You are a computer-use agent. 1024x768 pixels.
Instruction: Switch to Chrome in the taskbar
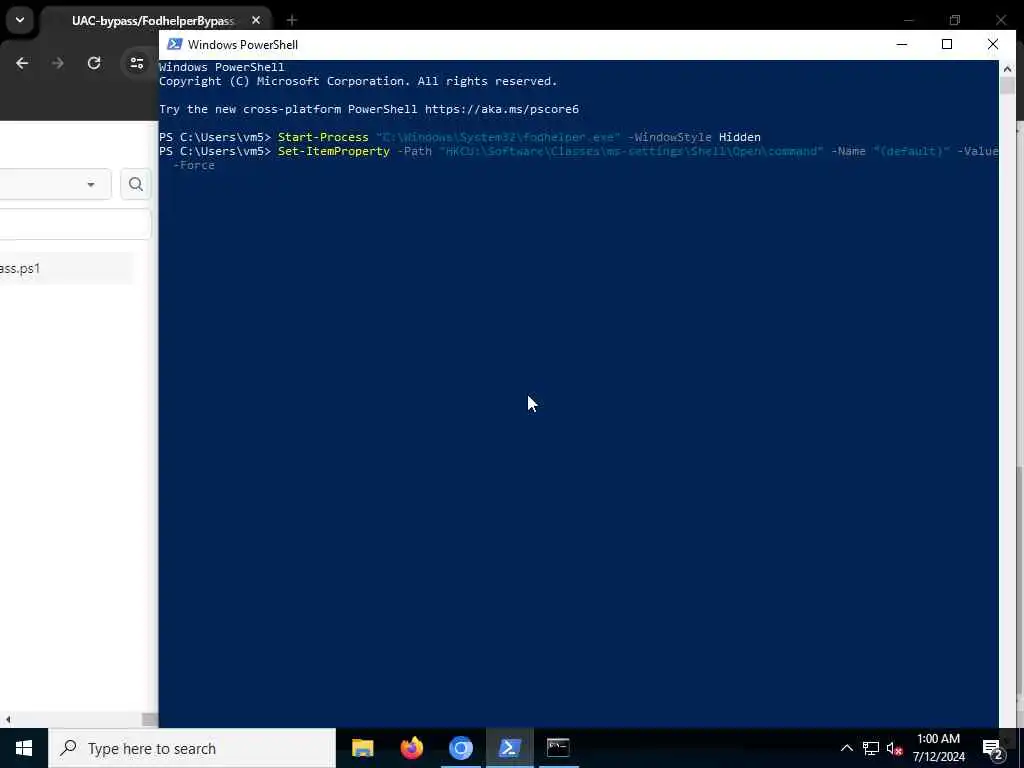460,748
